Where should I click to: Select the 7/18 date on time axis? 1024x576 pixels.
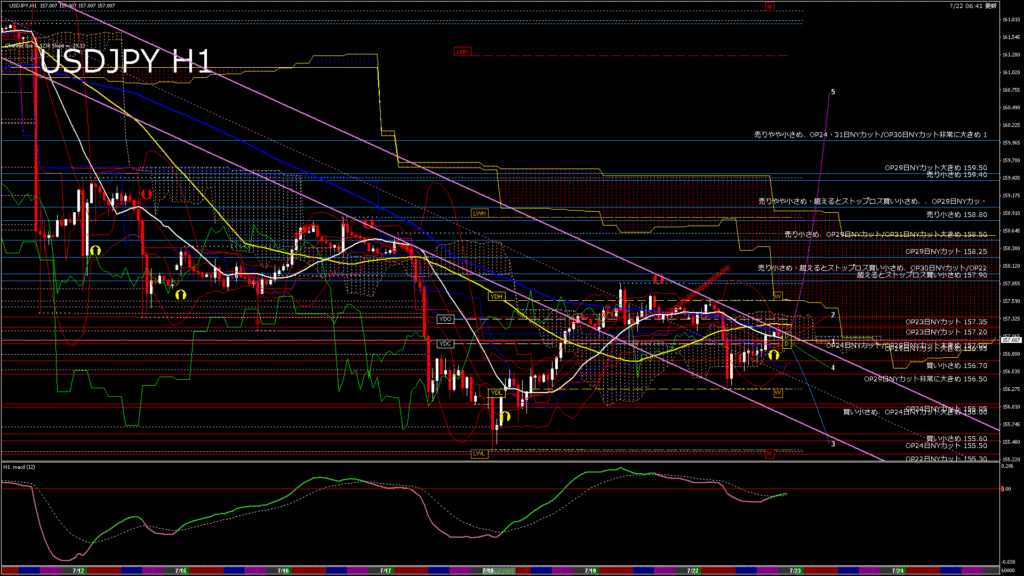487,571
